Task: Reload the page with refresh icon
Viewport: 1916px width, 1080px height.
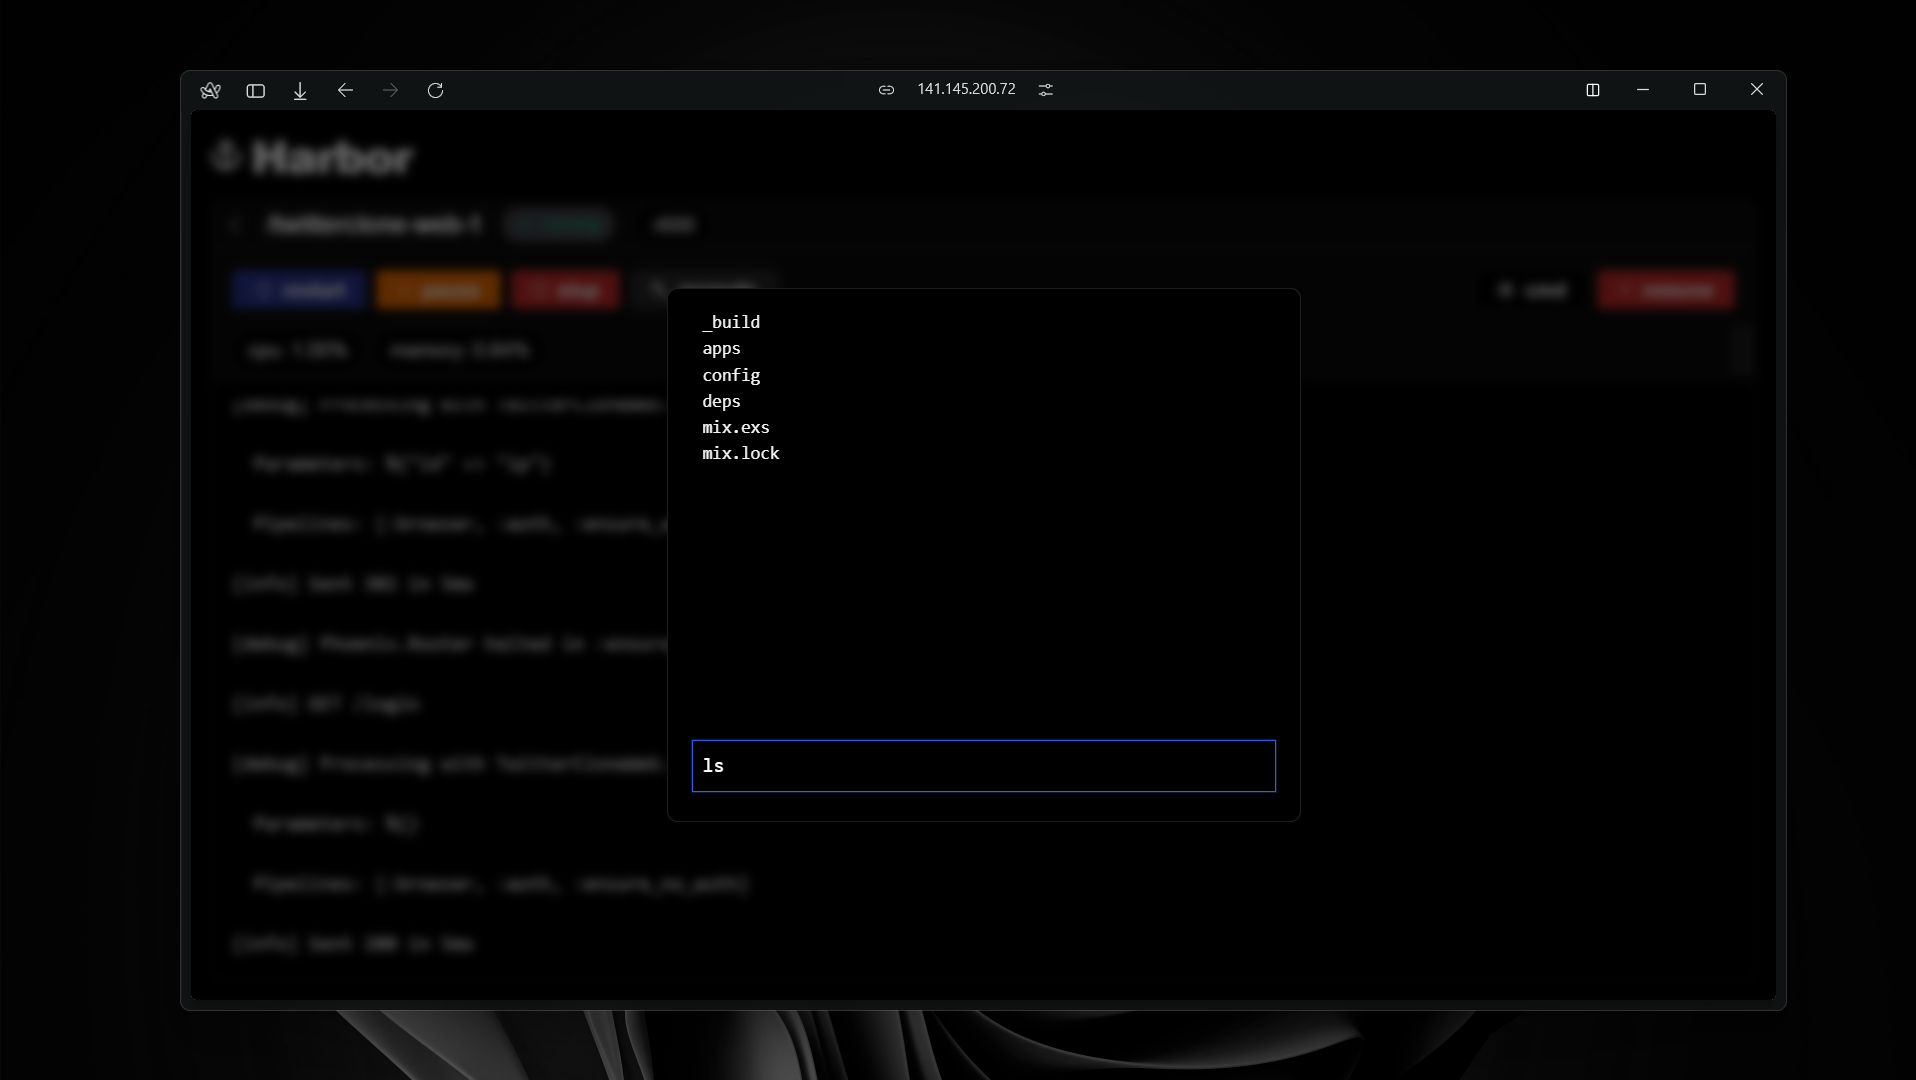Action: point(435,90)
